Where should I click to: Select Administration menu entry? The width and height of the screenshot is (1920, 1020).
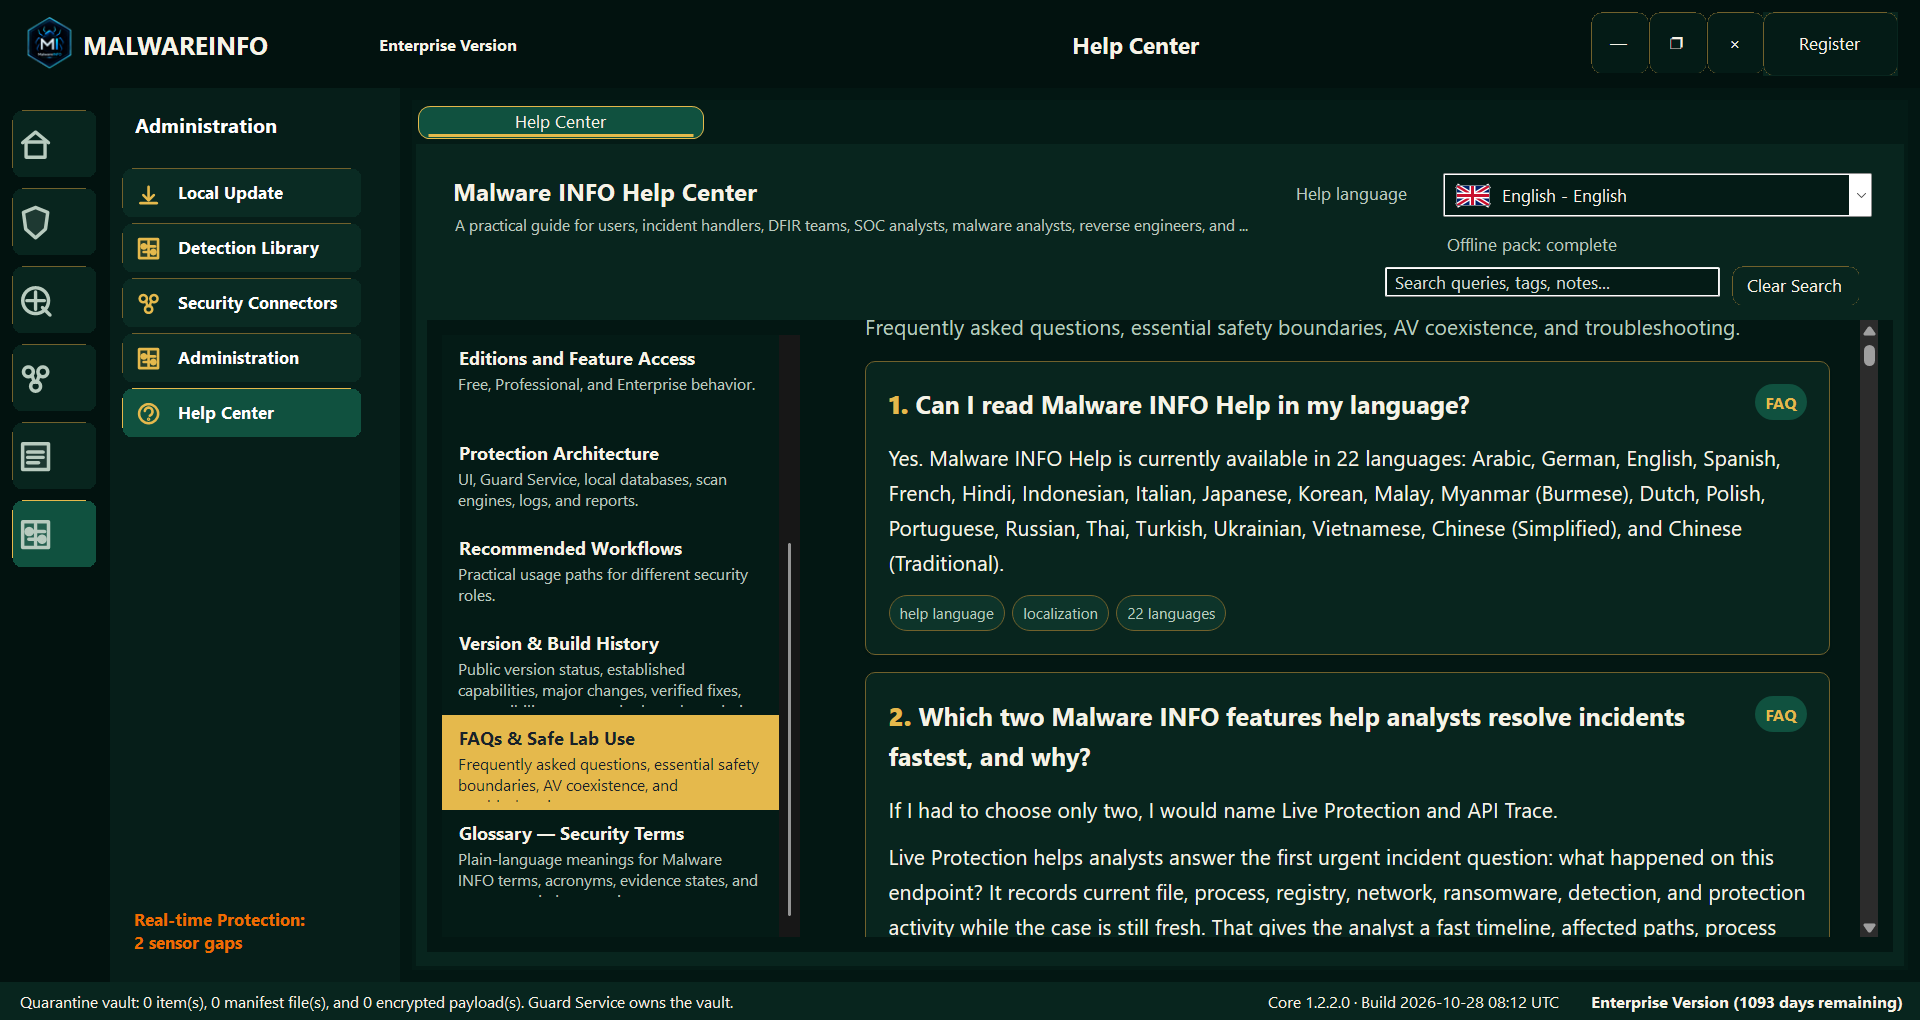pos(242,359)
